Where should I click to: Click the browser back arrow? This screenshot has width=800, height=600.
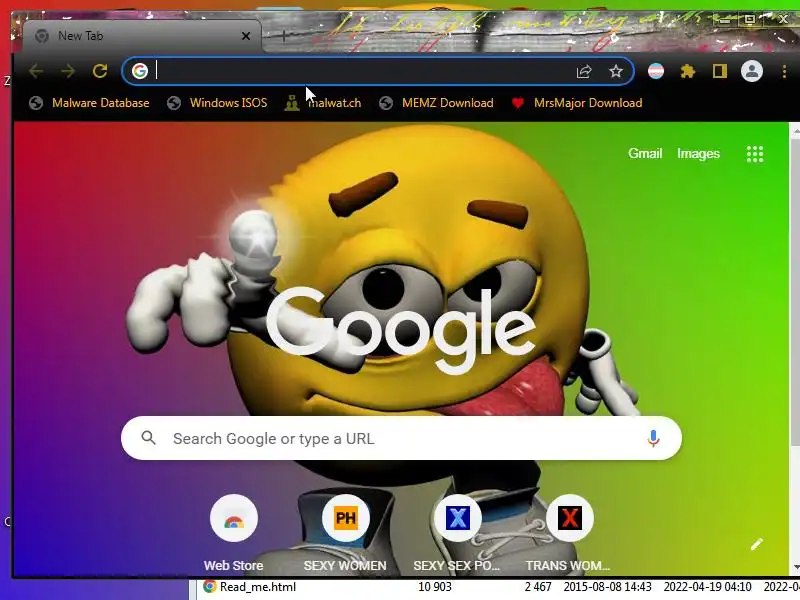tap(36, 71)
